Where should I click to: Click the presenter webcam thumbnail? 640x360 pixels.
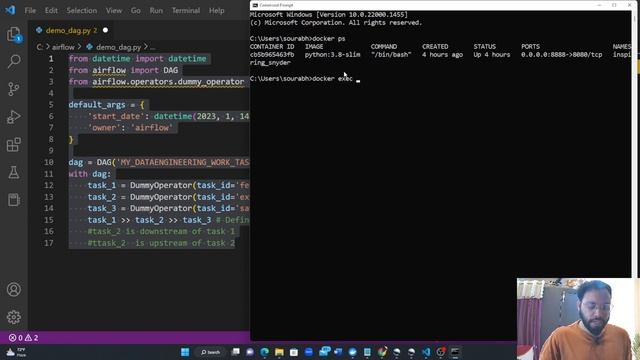tap(578, 319)
